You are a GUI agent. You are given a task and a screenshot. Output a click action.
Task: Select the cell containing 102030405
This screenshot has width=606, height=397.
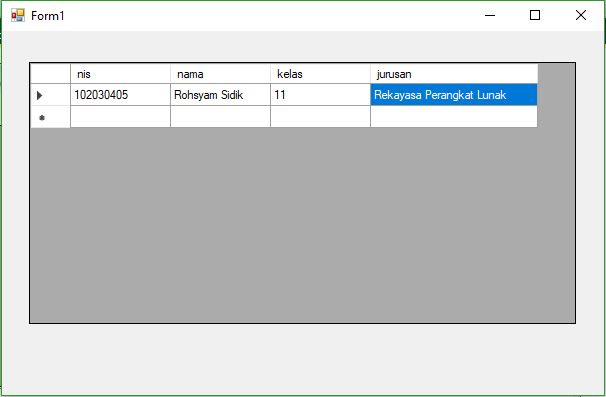tap(120, 95)
